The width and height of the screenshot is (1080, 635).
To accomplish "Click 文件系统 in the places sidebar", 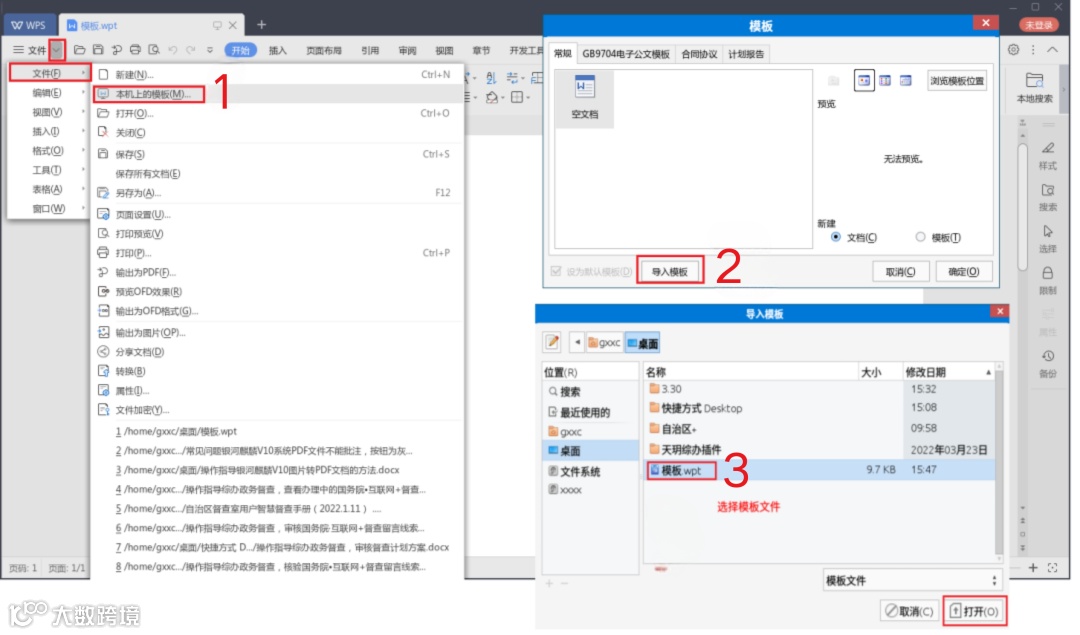I will tap(592, 471).
